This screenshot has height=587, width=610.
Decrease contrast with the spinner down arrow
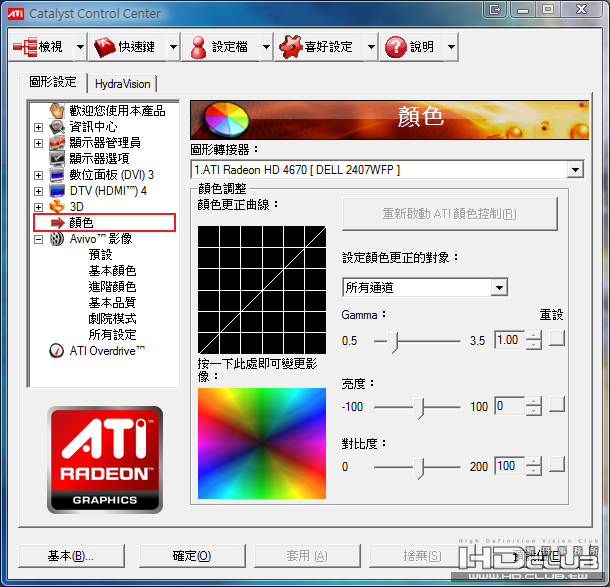tap(533, 471)
